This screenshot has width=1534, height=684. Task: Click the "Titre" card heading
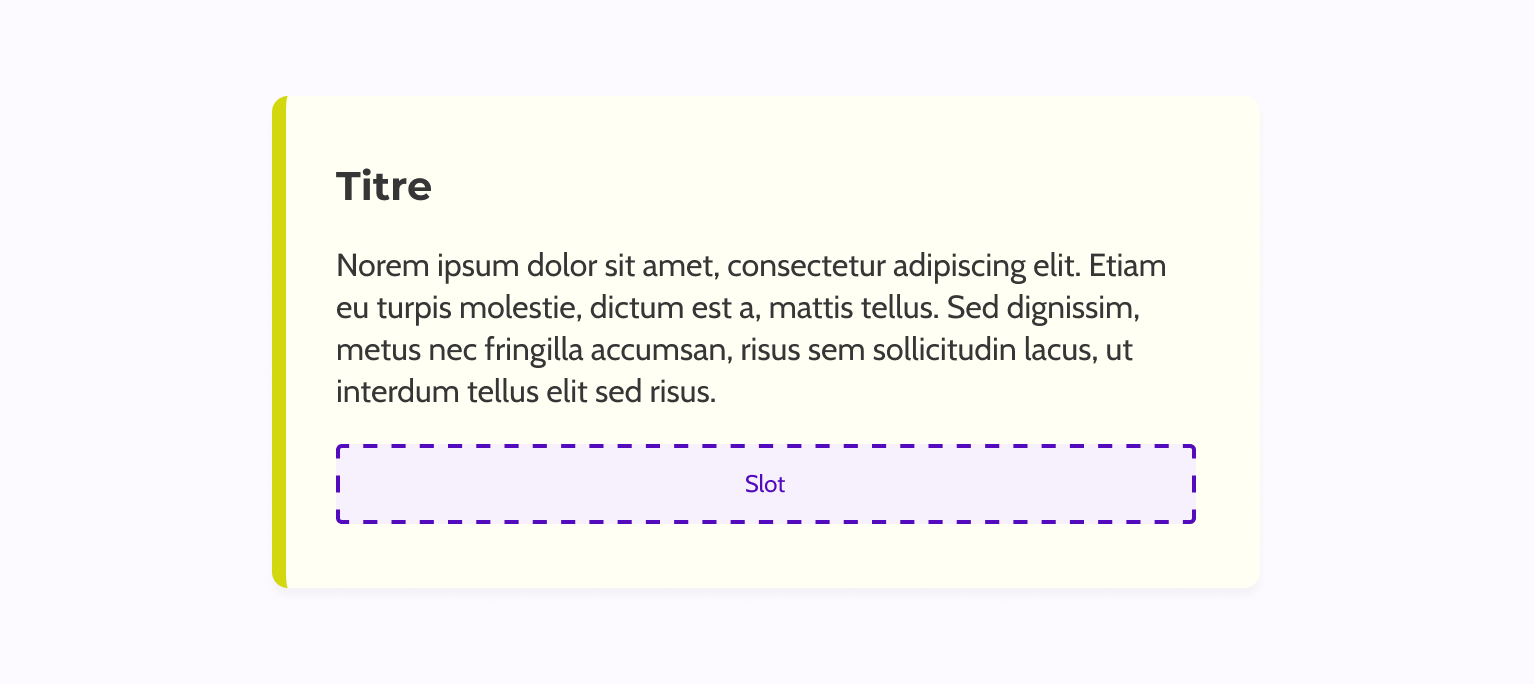(384, 187)
